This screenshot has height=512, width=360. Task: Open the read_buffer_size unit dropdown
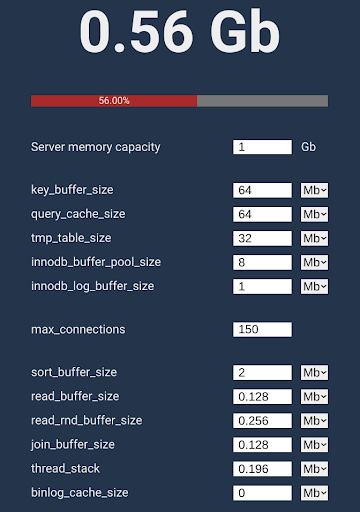coord(314,397)
